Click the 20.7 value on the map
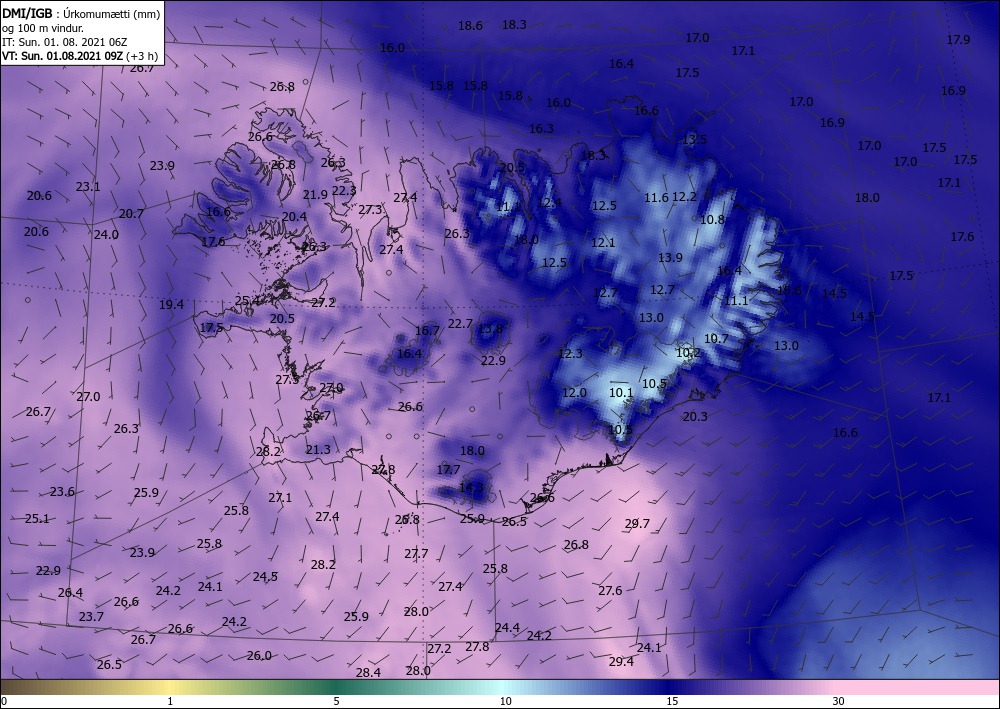The width and height of the screenshot is (1000, 709). pos(131,214)
